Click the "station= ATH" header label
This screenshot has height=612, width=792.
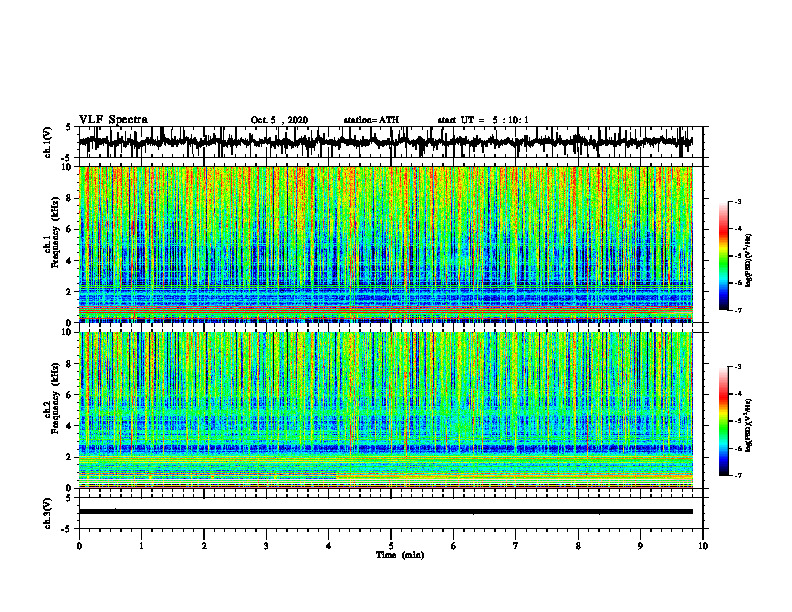pos(371,120)
